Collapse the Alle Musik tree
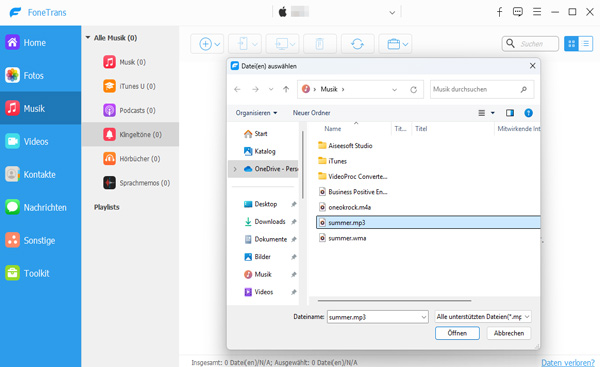The image size is (600, 367). (88, 38)
